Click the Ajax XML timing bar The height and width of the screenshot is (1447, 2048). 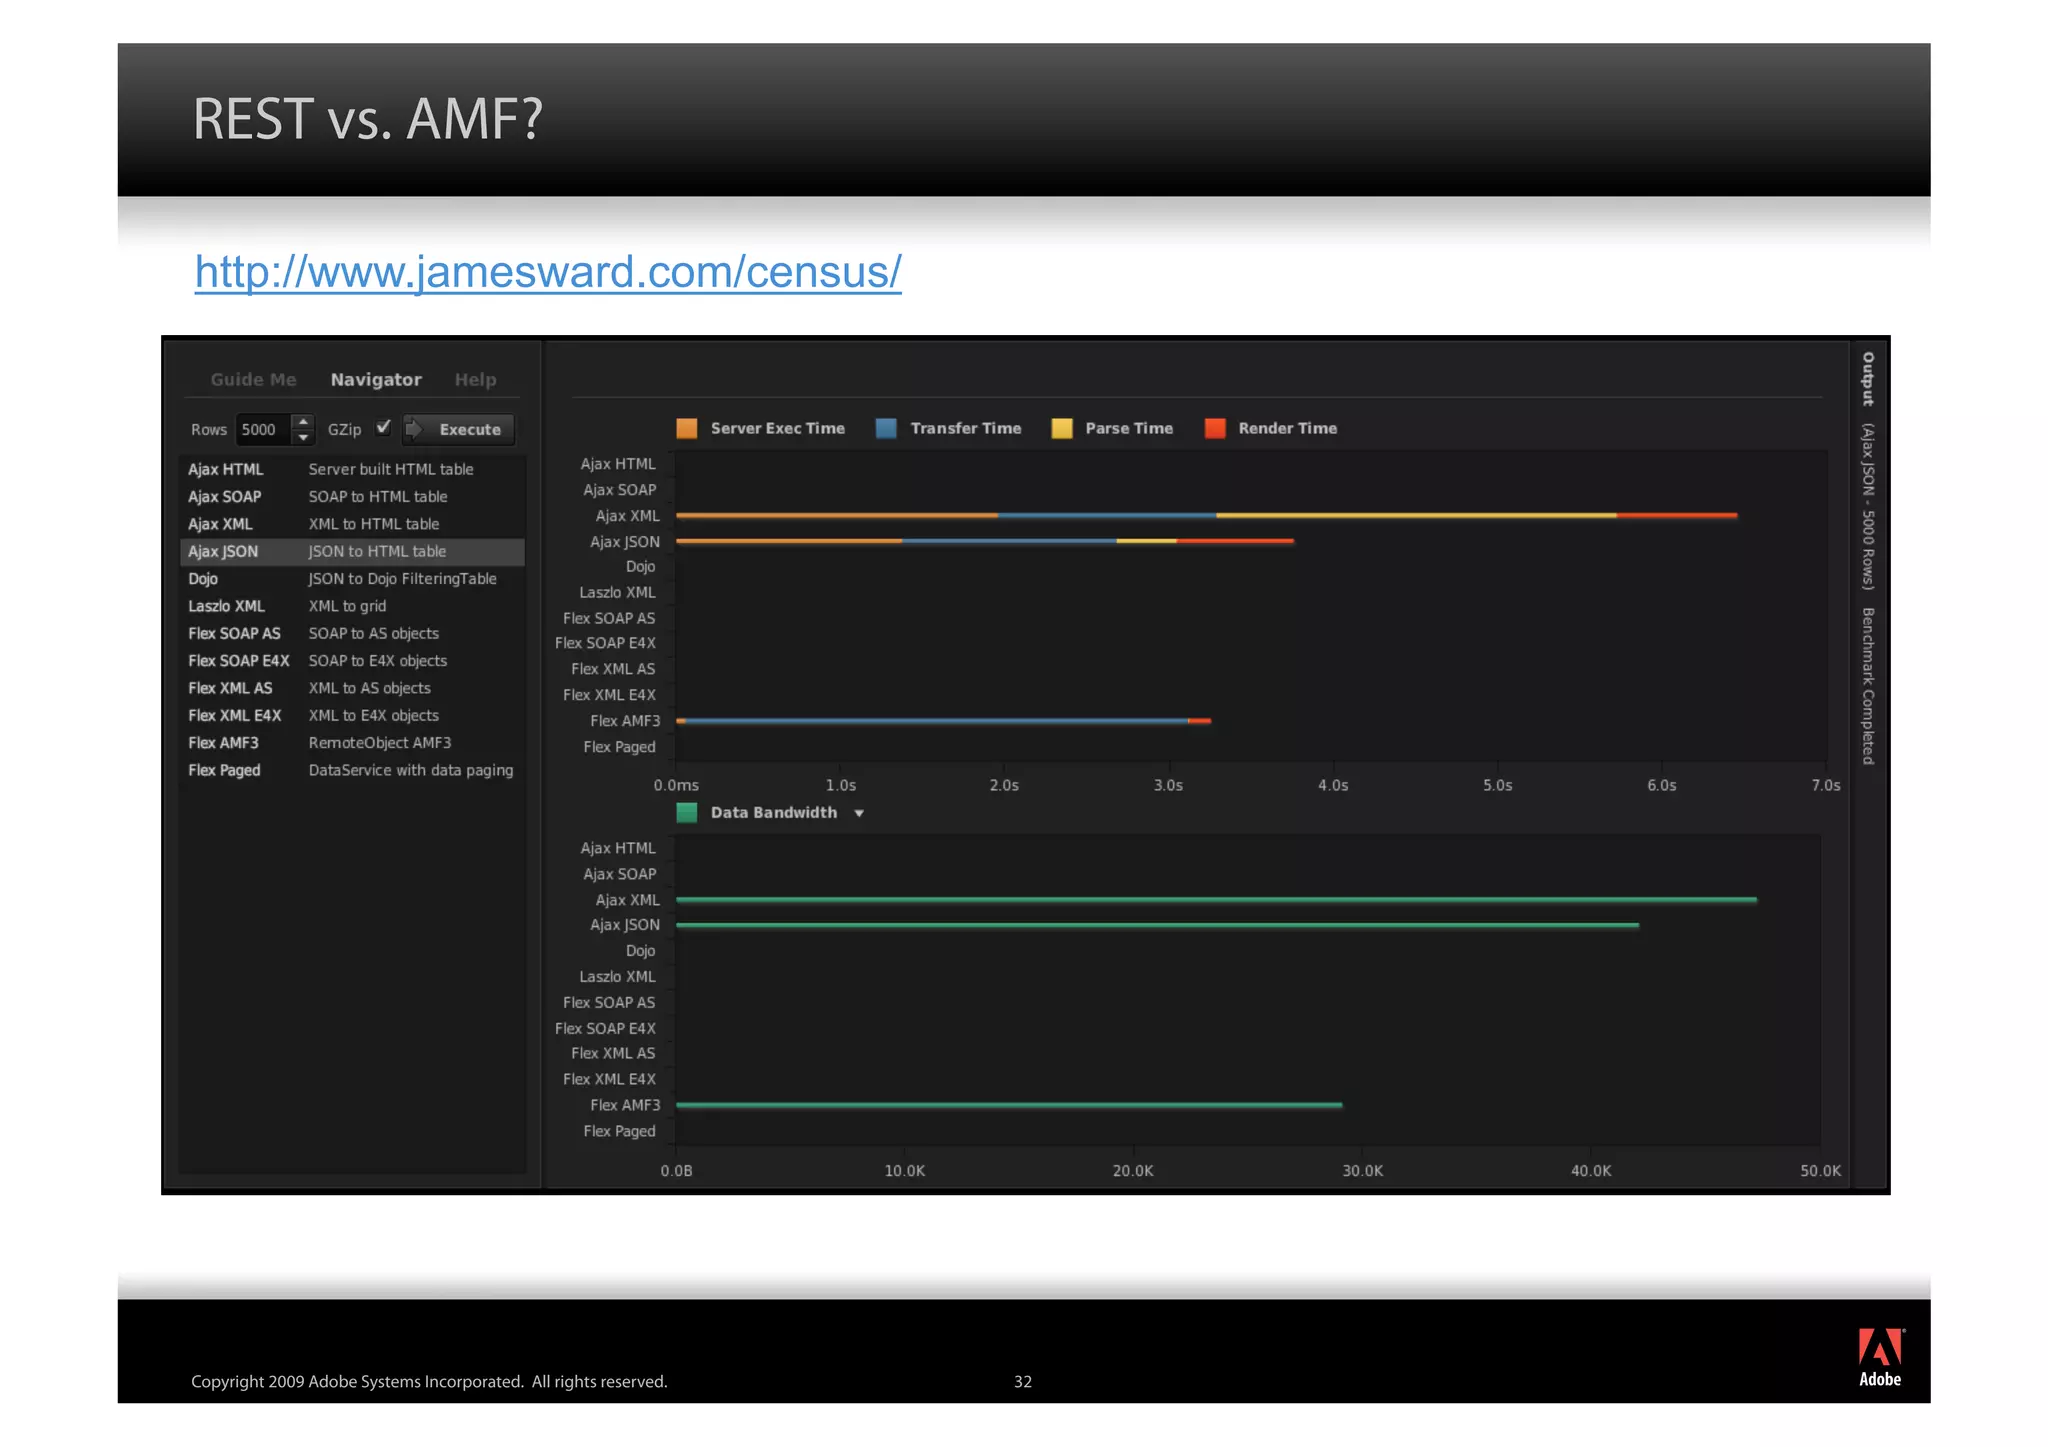click(x=1207, y=515)
